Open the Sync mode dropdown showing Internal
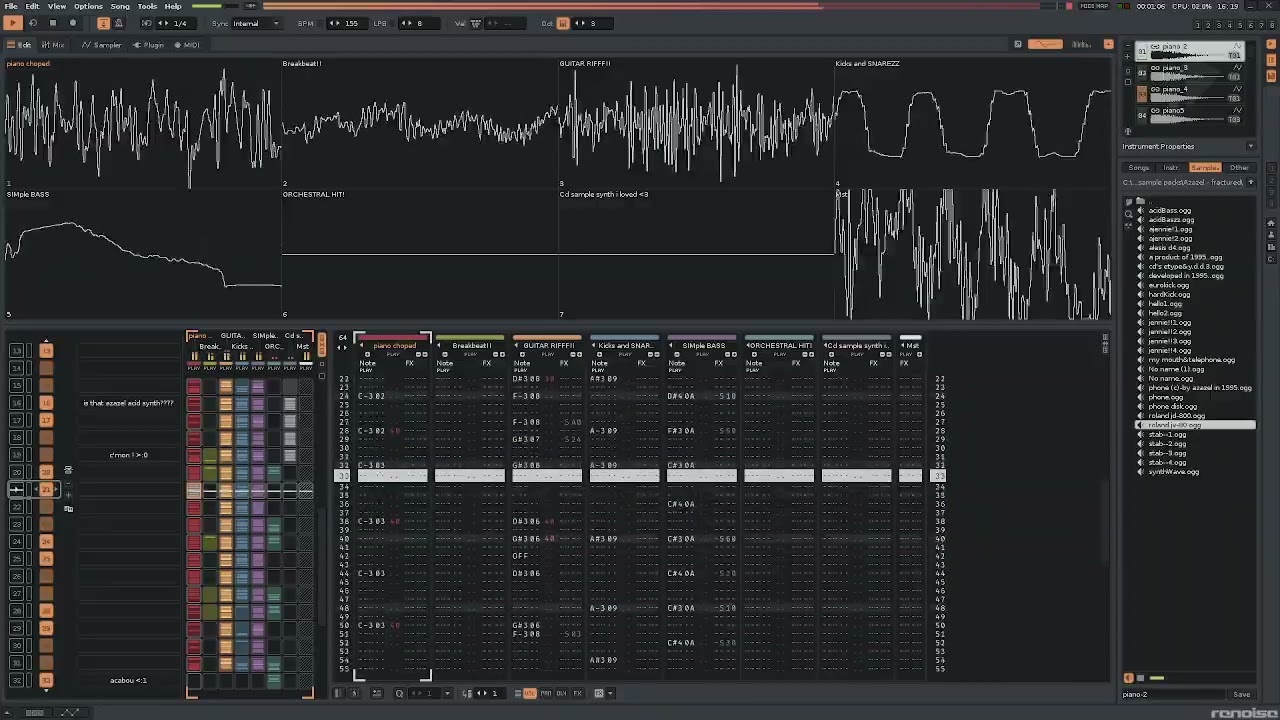This screenshot has height=720, width=1280. pyautogui.click(x=256, y=23)
